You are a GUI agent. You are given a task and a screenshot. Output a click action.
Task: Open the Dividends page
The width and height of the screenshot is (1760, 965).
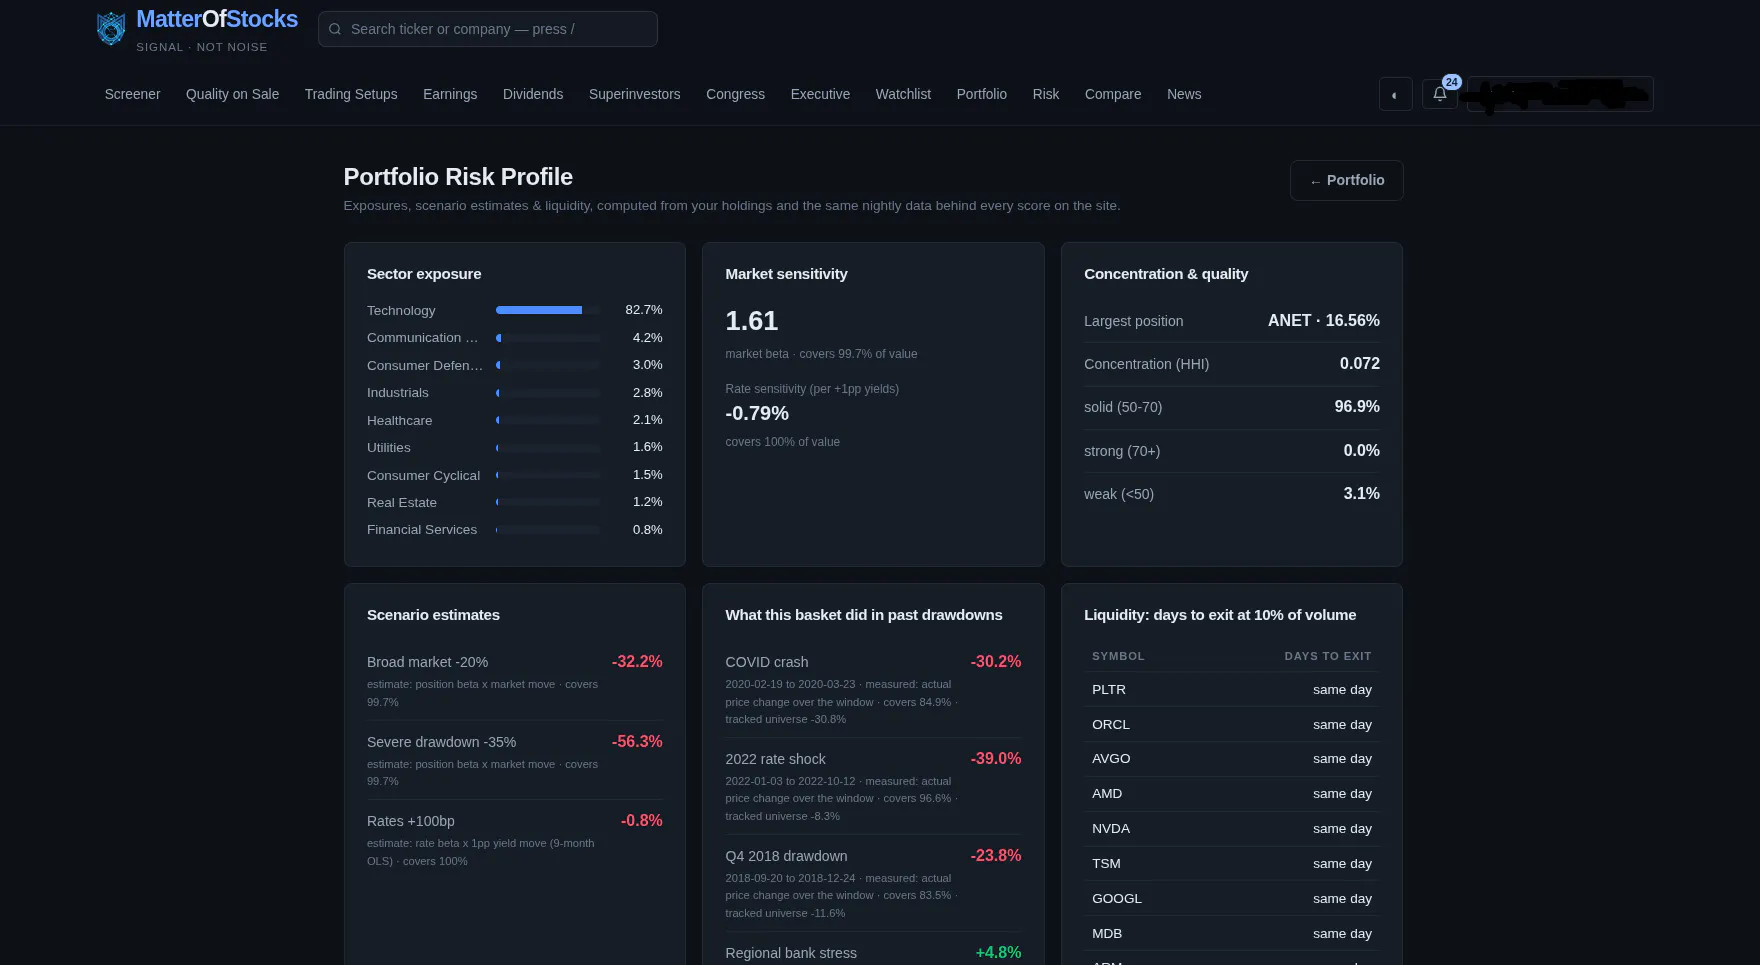(533, 94)
